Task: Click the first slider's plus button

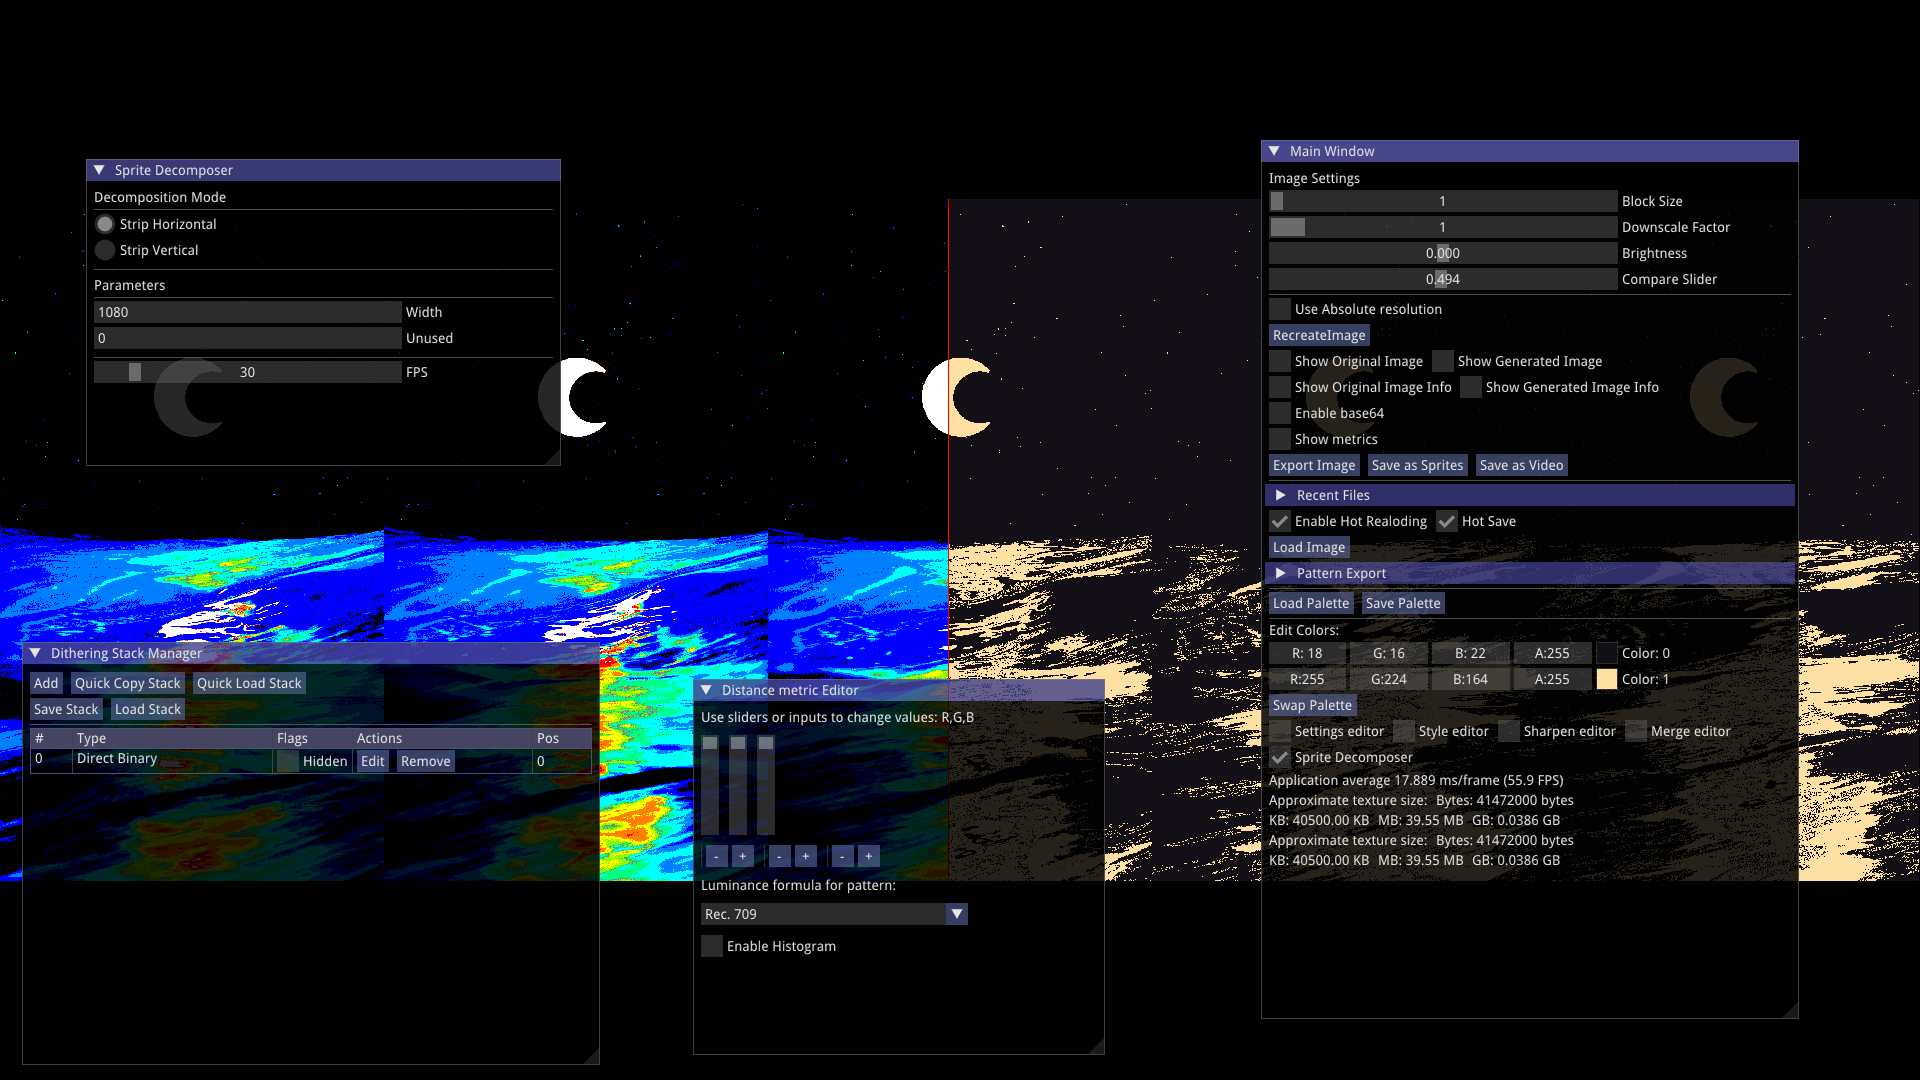Action: pyautogui.click(x=742, y=856)
